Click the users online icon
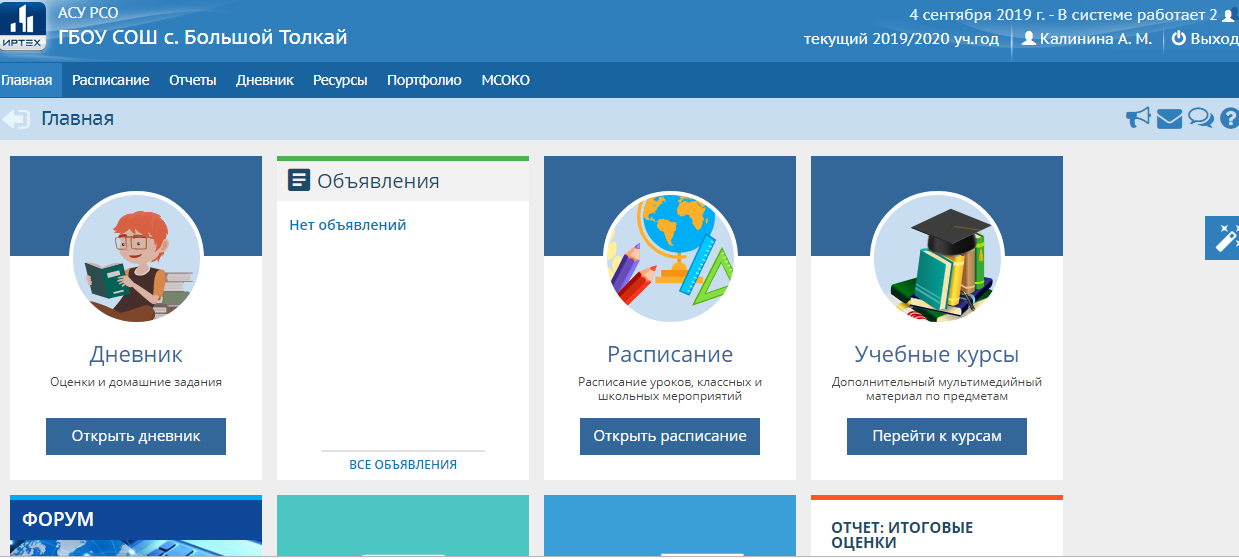1239x559 pixels. click(1228, 15)
